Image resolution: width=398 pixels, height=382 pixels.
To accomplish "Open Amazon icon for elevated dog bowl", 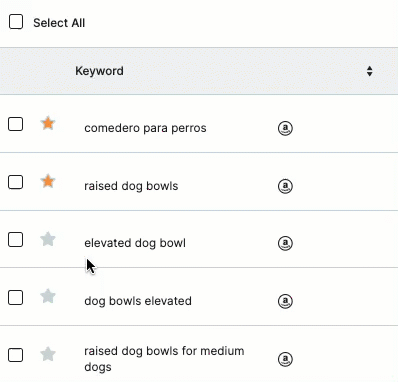I will 285,243.
